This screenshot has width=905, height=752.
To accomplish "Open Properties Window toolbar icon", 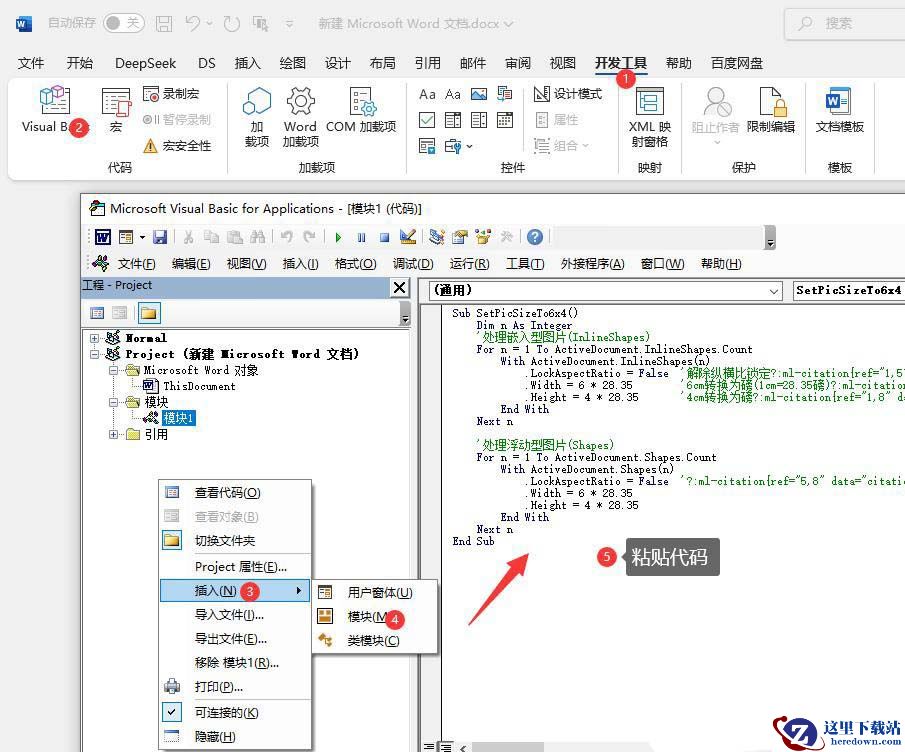I will [460, 237].
